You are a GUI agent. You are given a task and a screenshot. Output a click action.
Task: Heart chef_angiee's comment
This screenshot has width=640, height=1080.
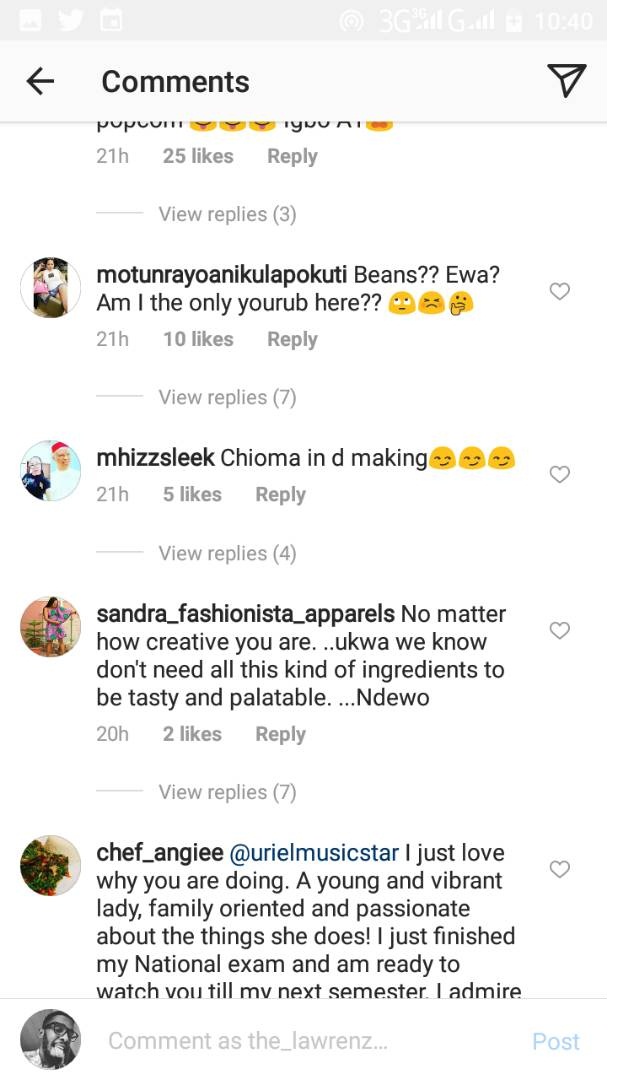point(560,869)
